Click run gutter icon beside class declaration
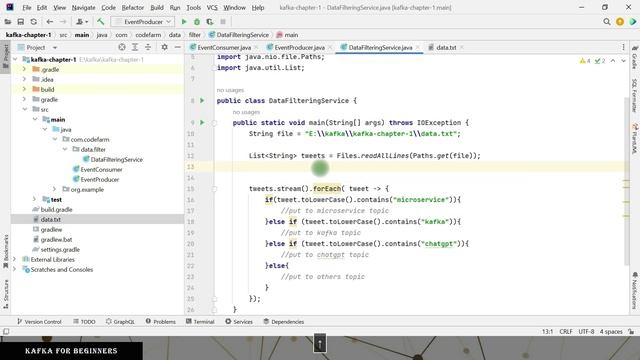 [202, 100]
